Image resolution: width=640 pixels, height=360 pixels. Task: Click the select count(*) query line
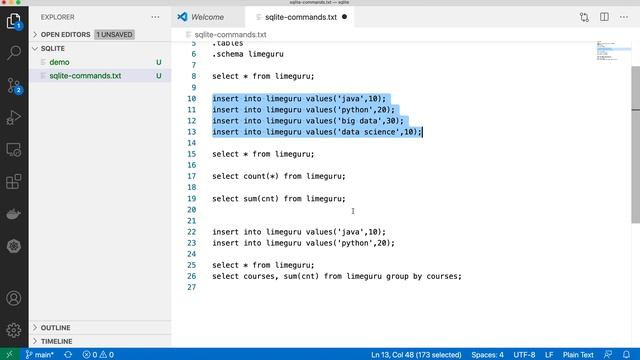coord(279,176)
